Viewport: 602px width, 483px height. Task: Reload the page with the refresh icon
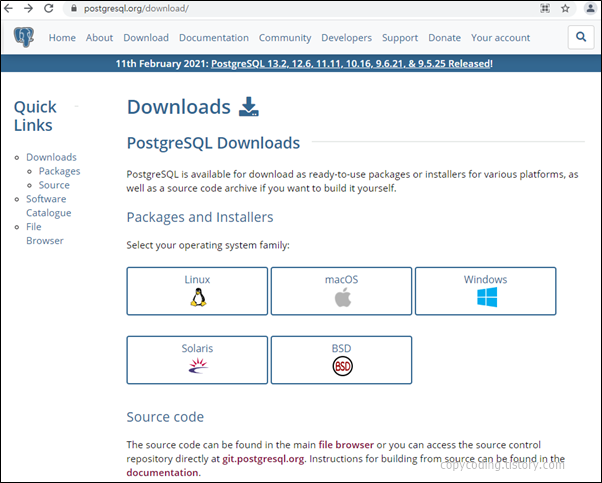(x=49, y=8)
